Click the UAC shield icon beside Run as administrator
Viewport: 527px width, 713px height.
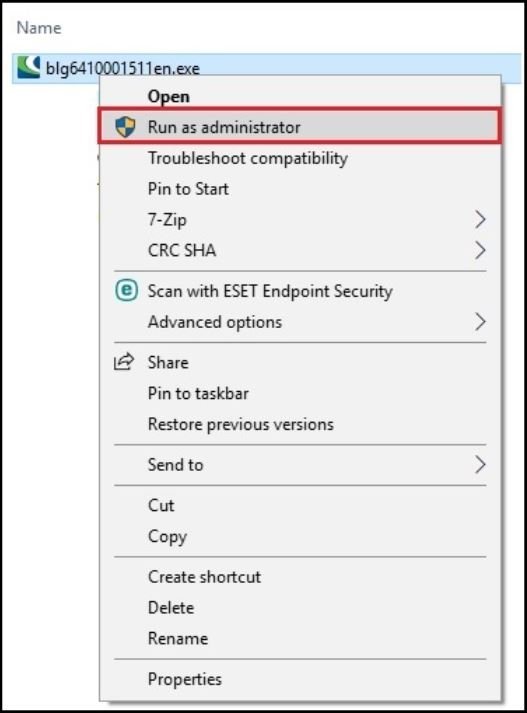click(x=125, y=127)
